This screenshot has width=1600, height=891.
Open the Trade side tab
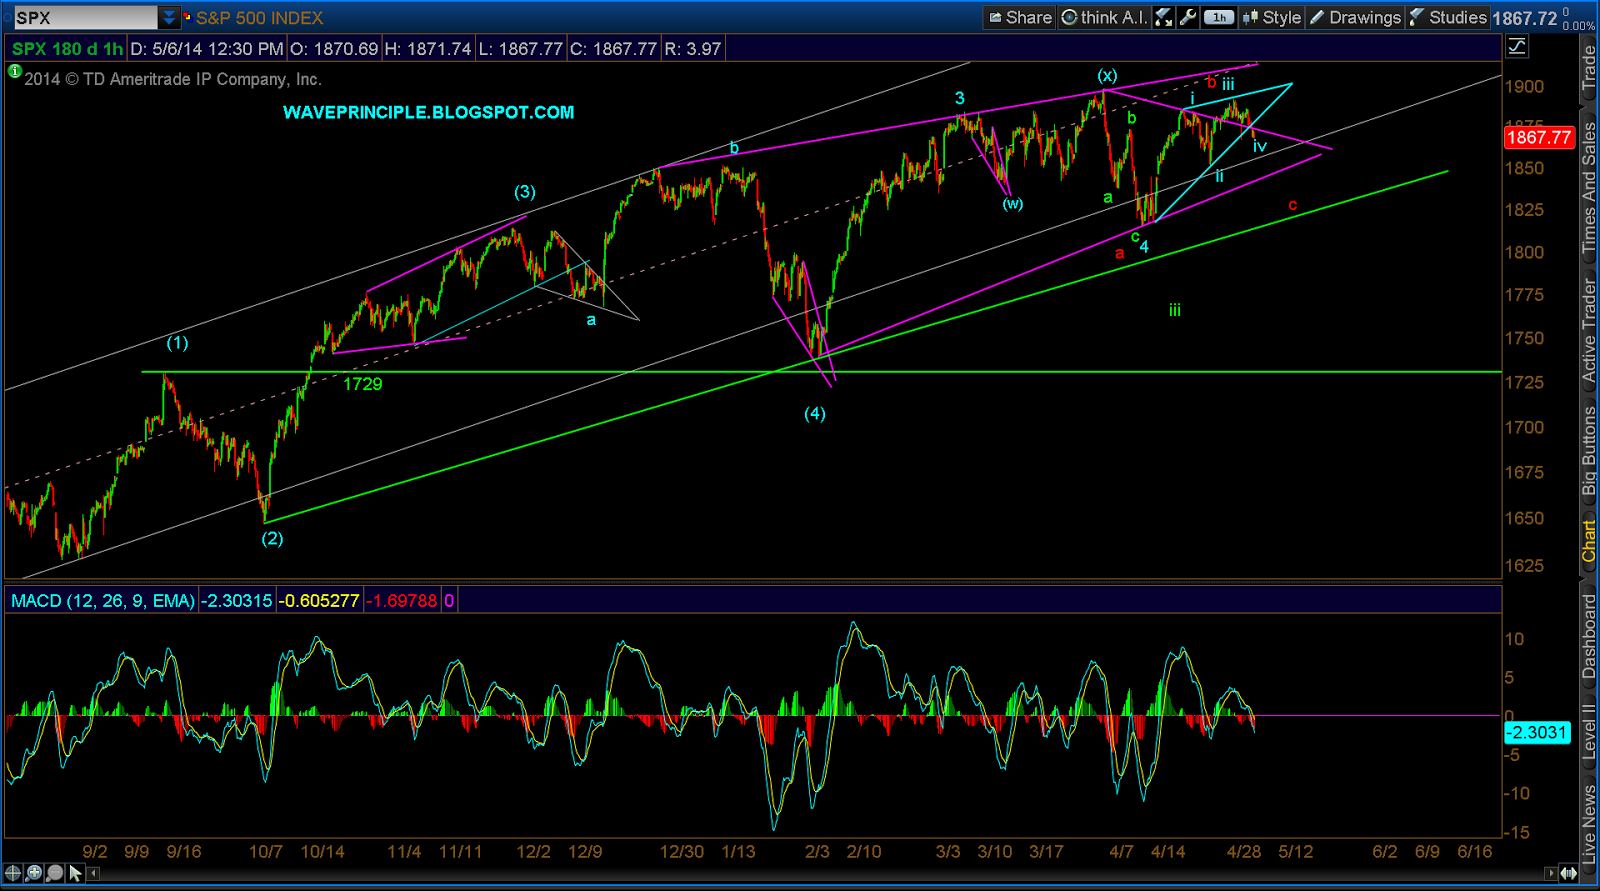click(x=1588, y=69)
